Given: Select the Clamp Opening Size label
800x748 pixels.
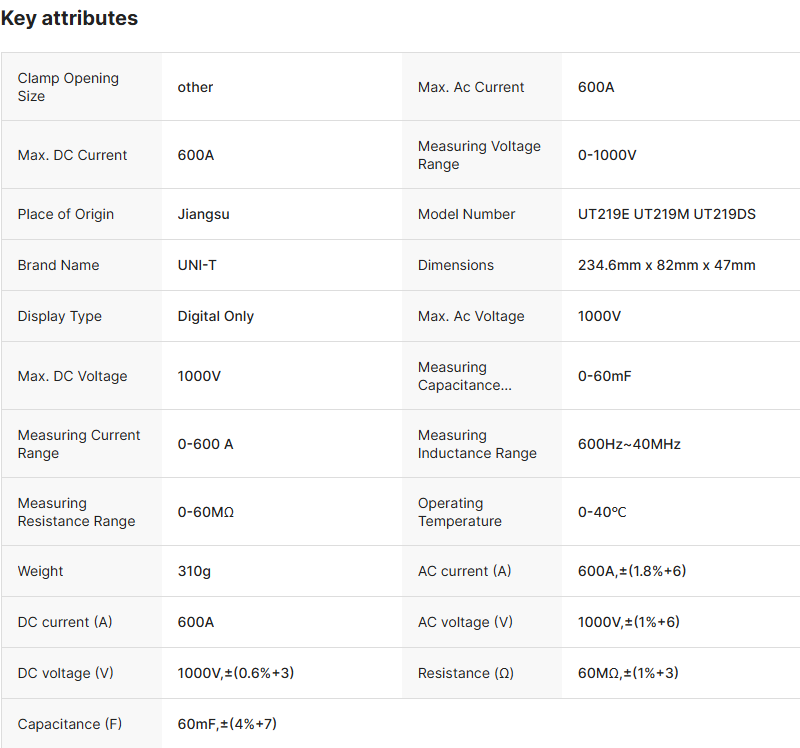Looking at the screenshot, I should click(68, 87).
